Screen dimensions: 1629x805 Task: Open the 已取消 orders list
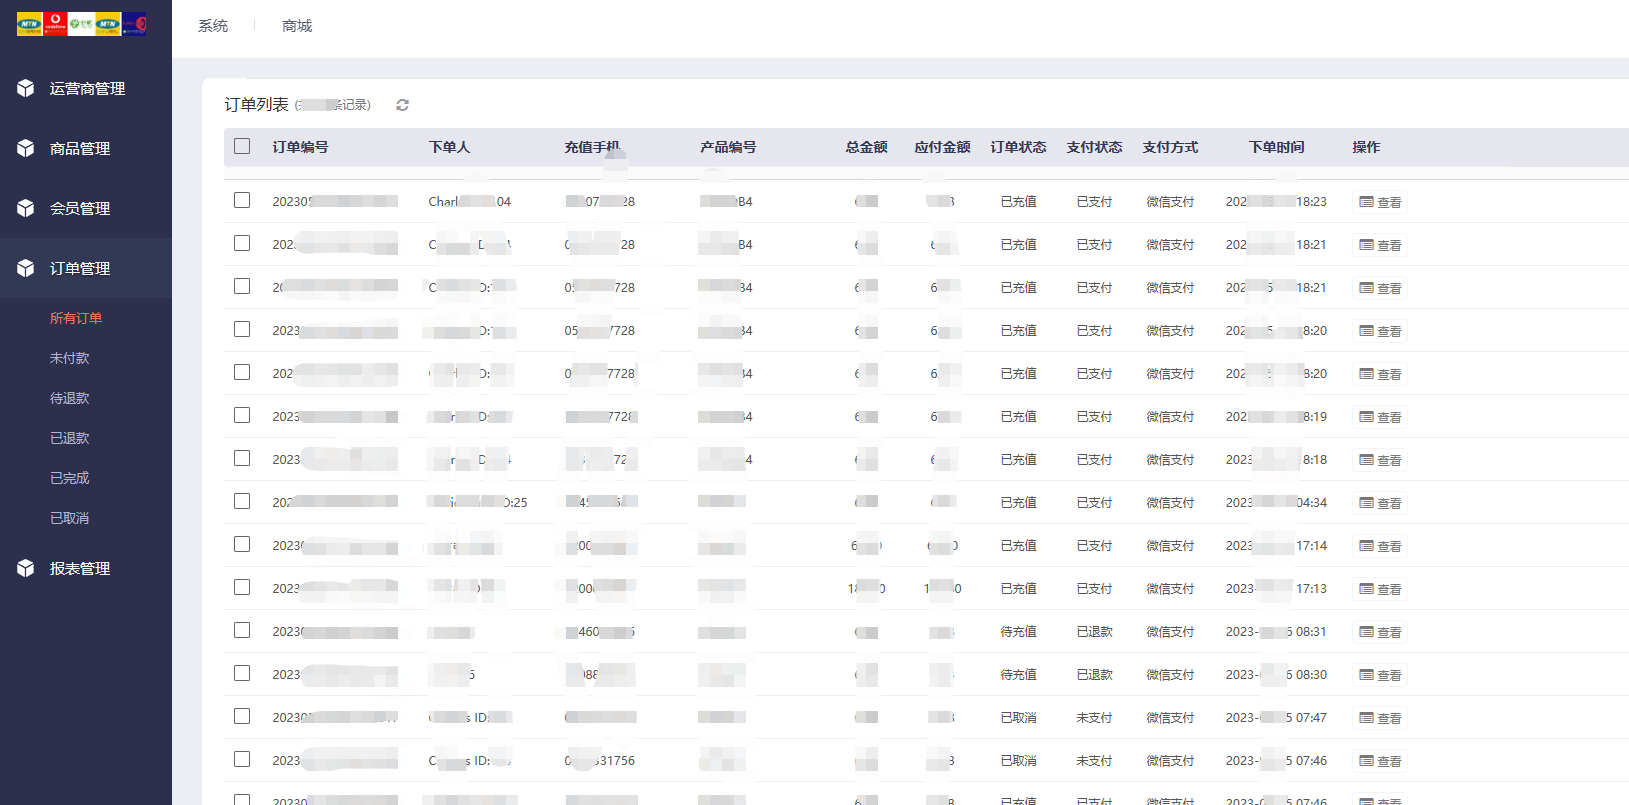69,518
